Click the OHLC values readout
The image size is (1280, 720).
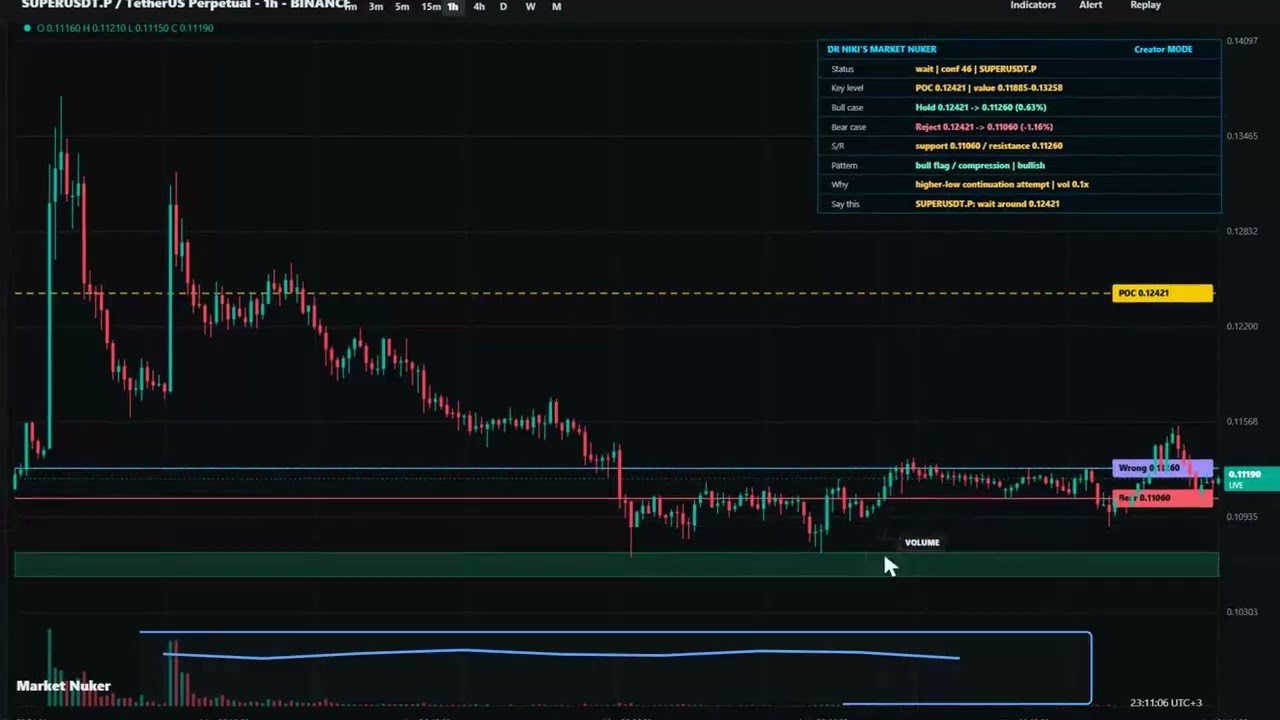click(125, 28)
